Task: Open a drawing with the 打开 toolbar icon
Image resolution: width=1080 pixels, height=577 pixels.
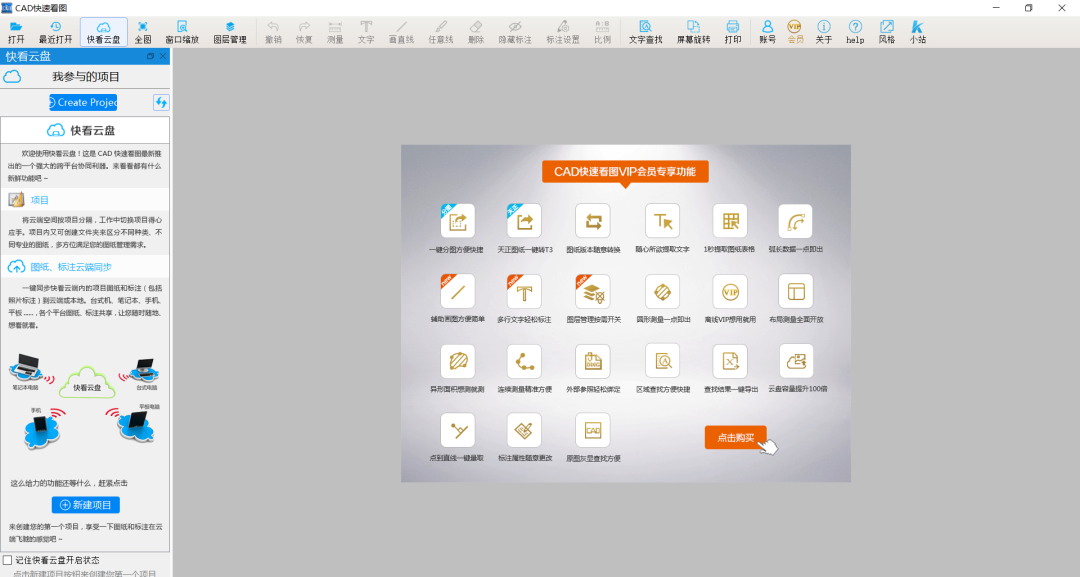Action: click(16, 32)
